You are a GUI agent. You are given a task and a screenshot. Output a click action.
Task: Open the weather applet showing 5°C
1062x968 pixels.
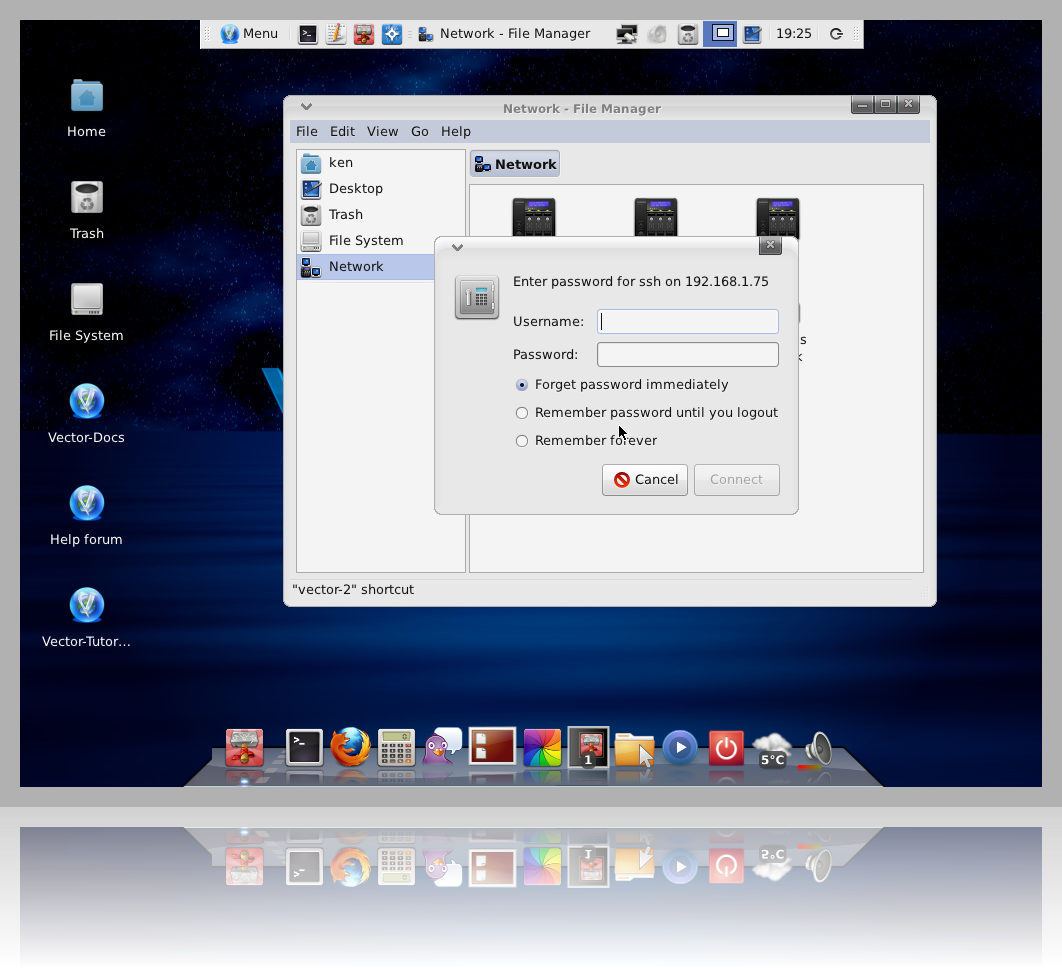point(772,750)
